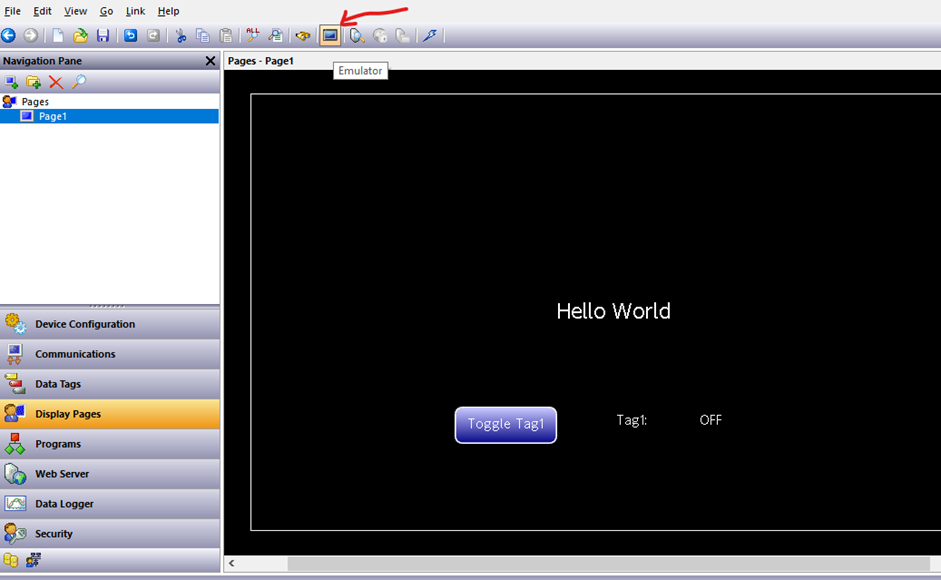Viewport: 941px width, 580px height.
Task: Click the horizontal scrollbar's left arrow
Action: click(232, 563)
